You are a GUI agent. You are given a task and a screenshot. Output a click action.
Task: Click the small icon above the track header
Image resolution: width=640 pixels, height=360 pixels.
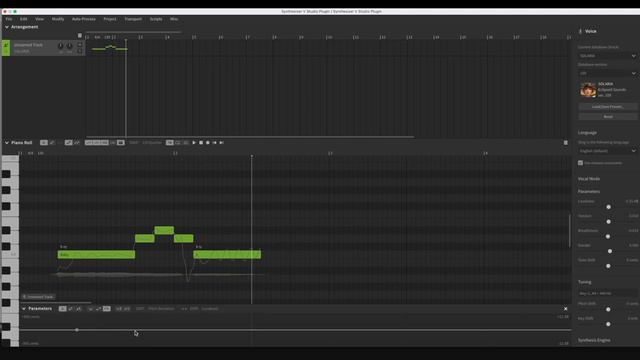[x=80, y=36]
